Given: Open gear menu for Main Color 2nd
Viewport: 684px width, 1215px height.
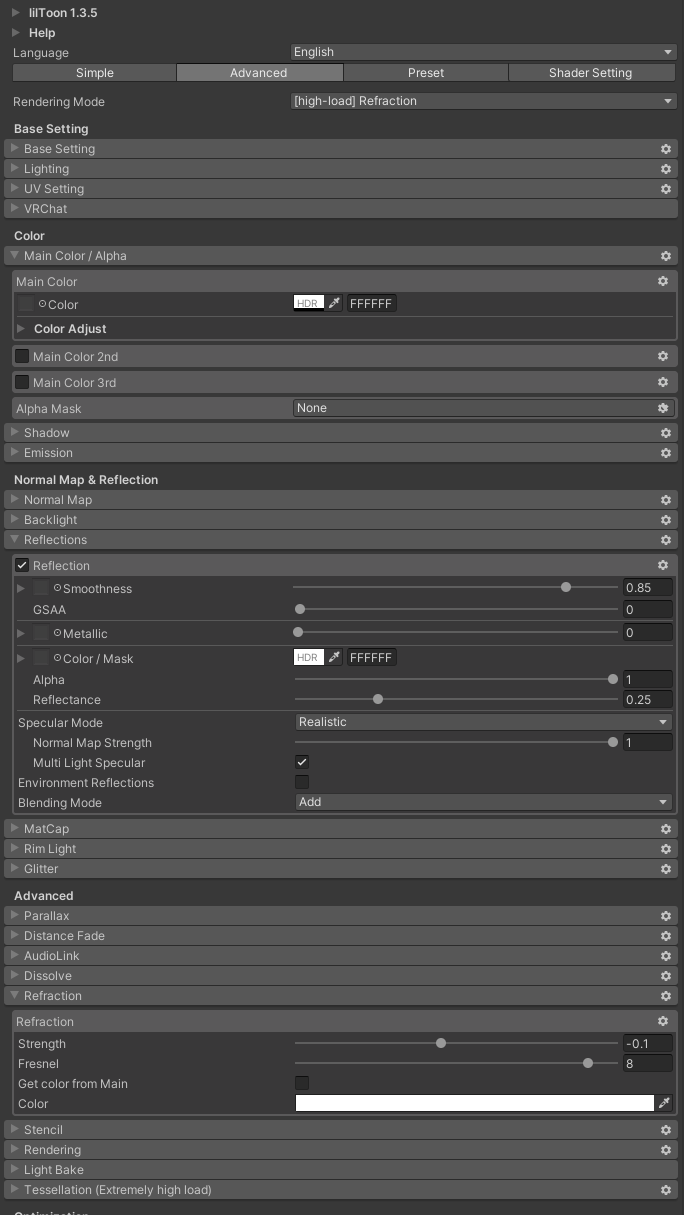Looking at the screenshot, I should click(662, 356).
